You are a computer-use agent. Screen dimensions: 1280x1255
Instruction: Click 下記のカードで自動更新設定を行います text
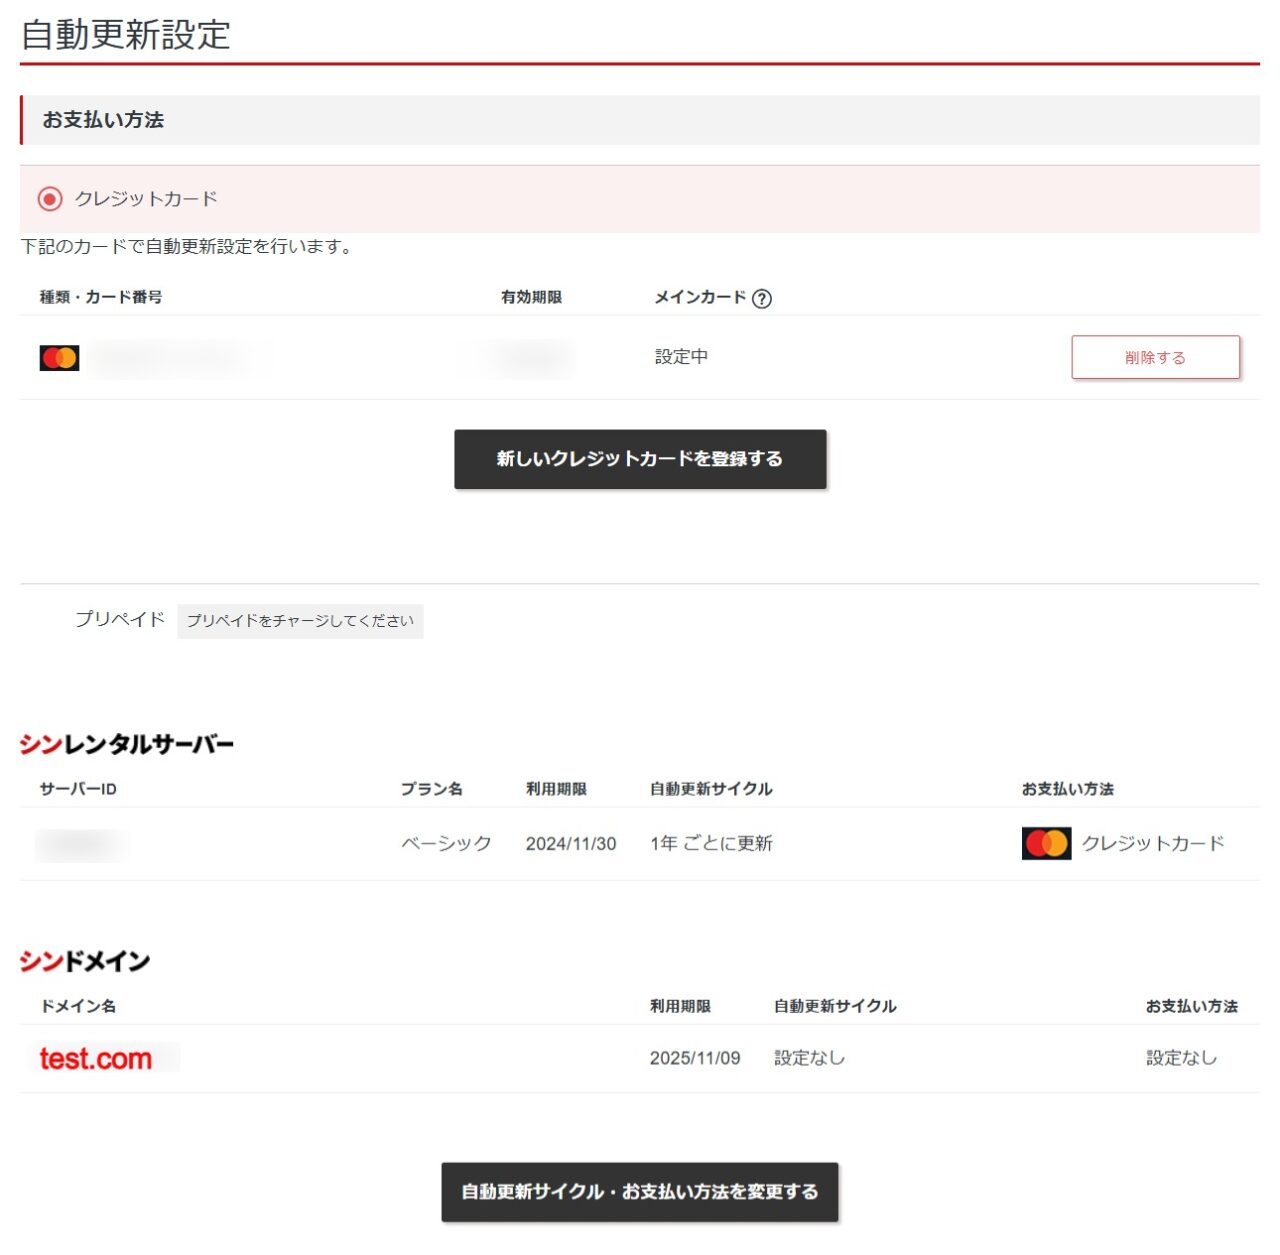pyautogui.click(x=187, y=246)
